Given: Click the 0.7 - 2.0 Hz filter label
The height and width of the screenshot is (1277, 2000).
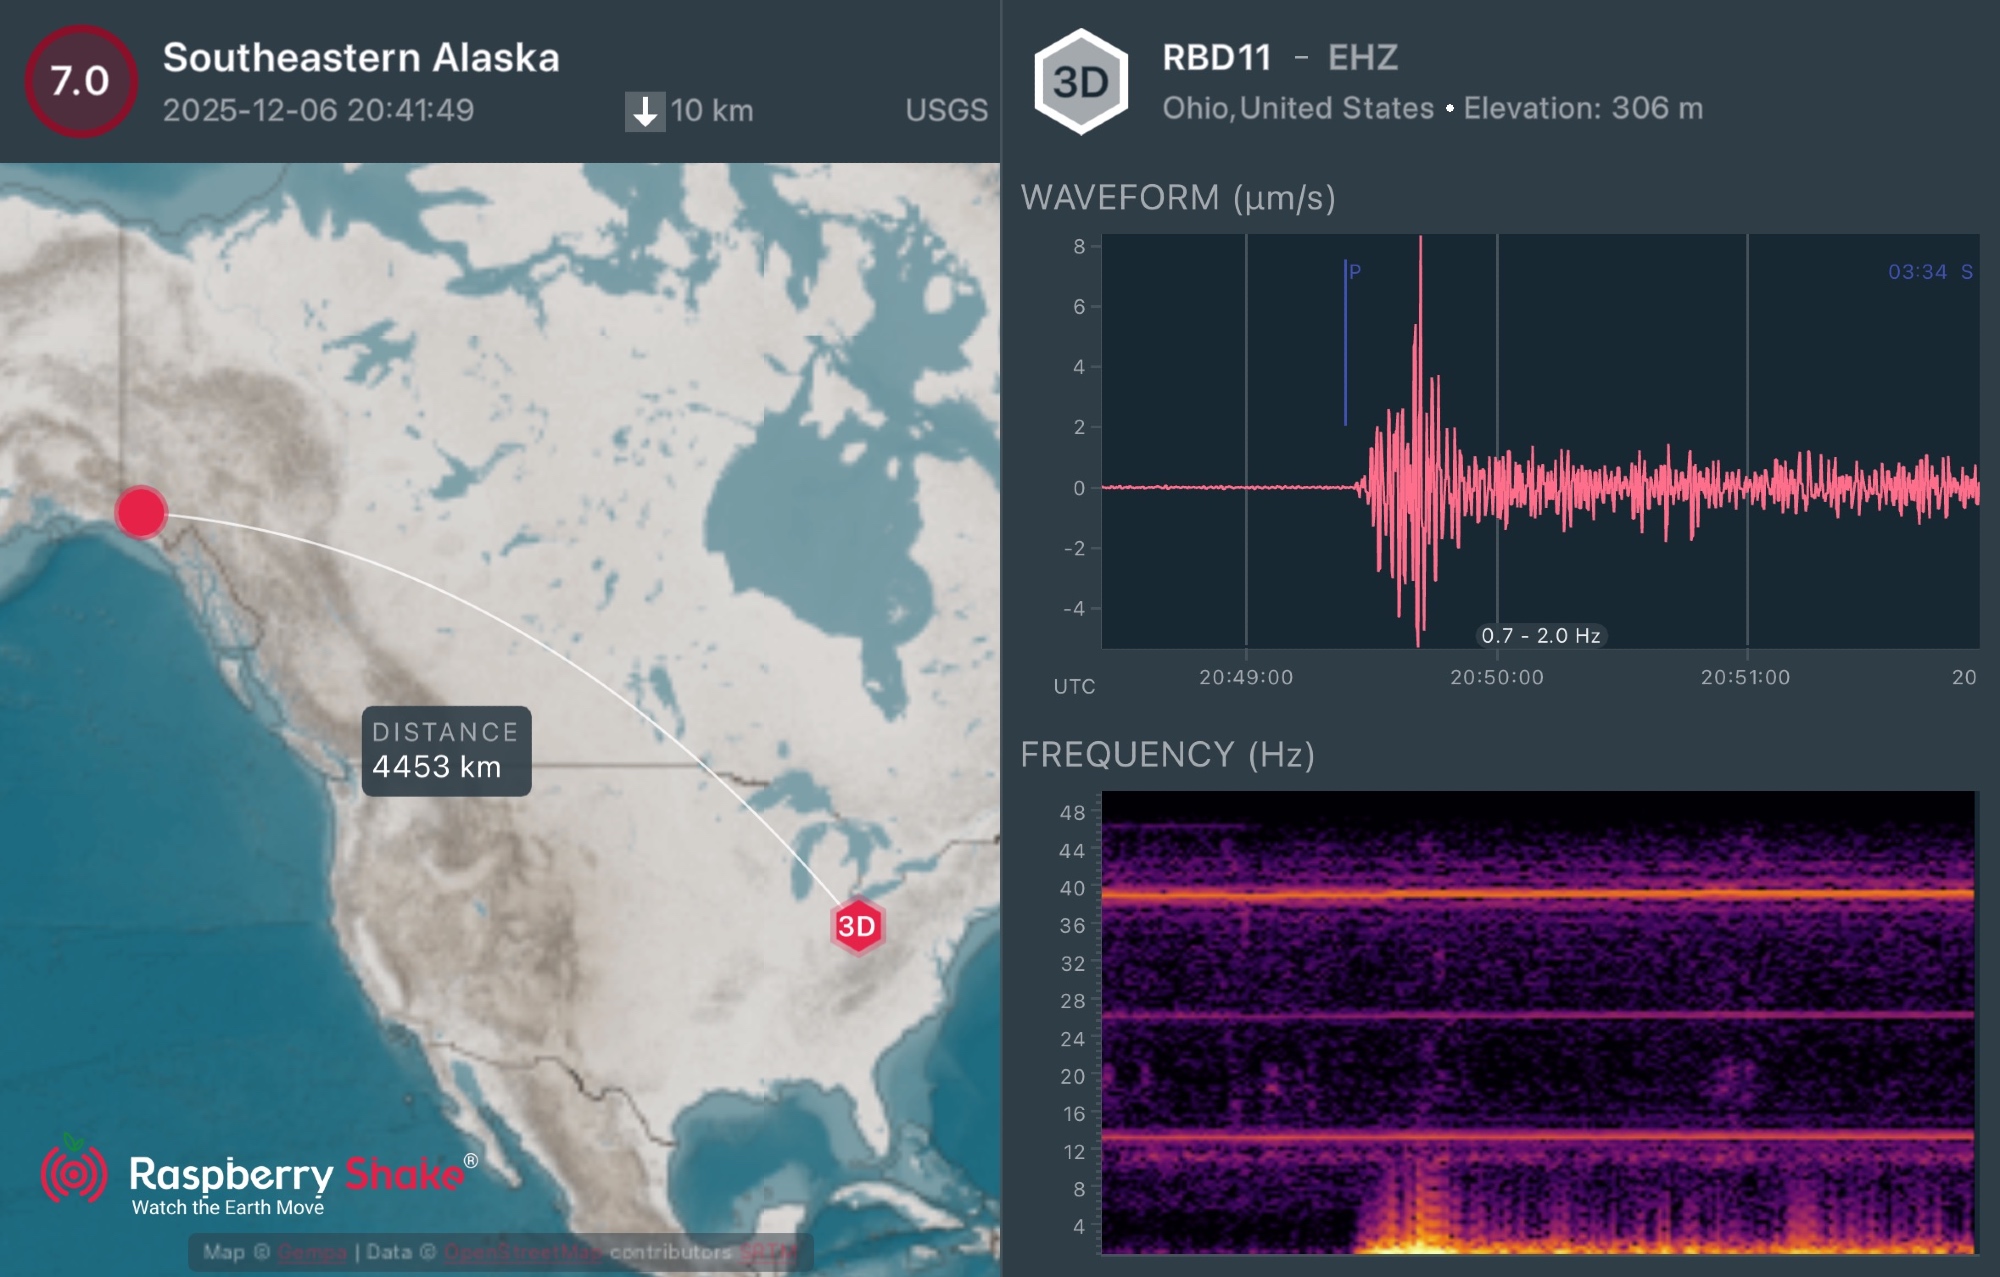Looking at the screenshot, I should (x=1540, y=636).
